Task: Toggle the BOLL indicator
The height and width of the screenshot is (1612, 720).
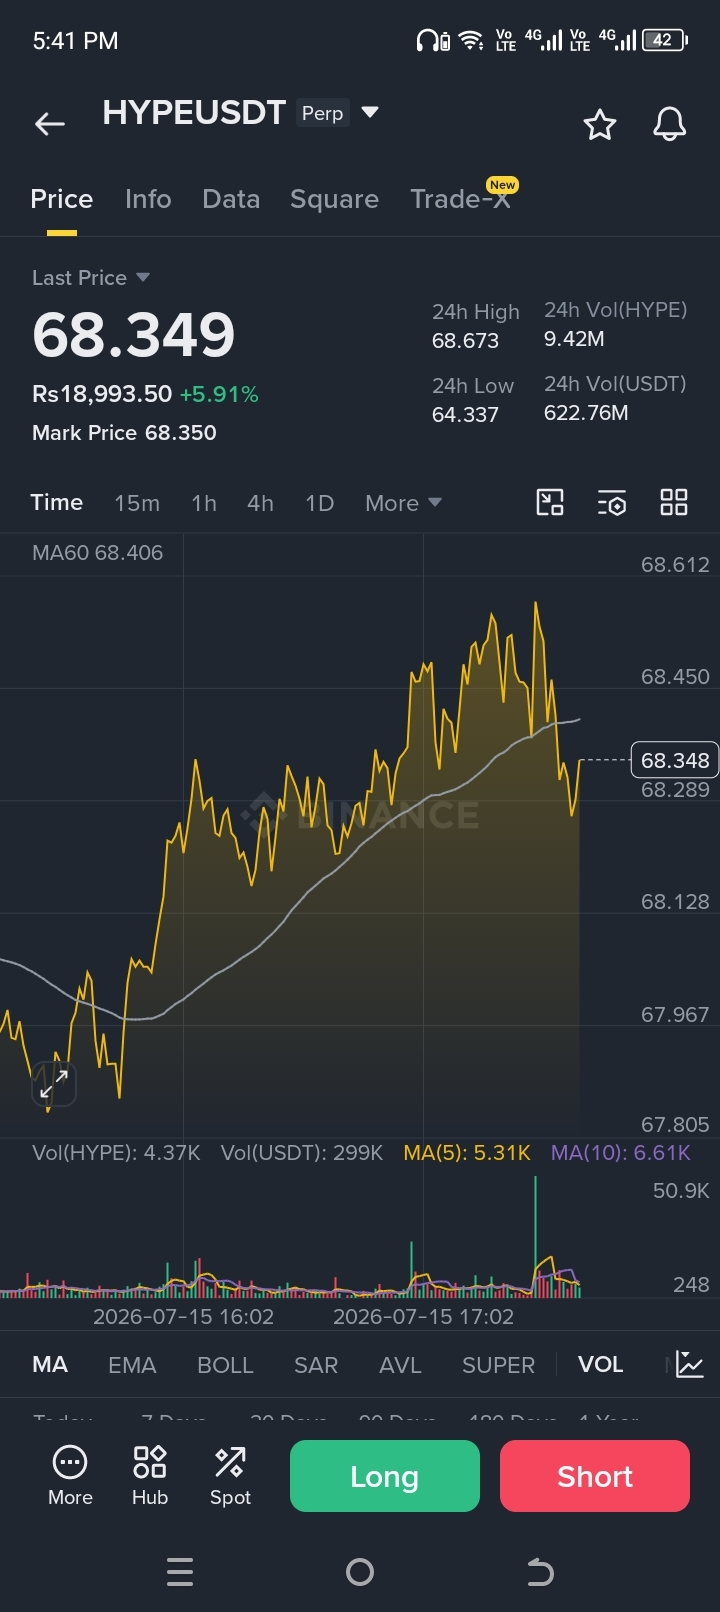Action: [225, 1365]
